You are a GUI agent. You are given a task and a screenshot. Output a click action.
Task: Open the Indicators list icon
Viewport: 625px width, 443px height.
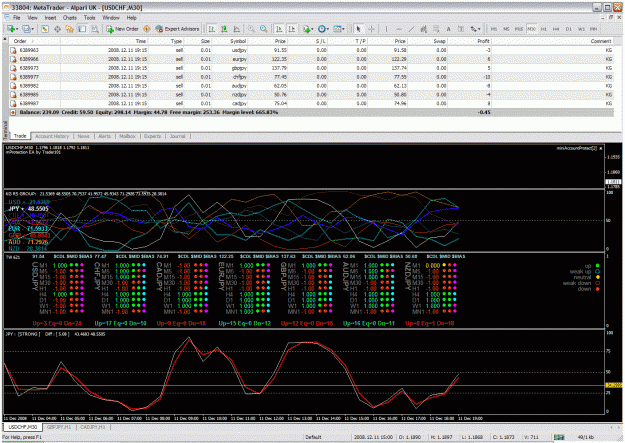[x=306, y=29]
